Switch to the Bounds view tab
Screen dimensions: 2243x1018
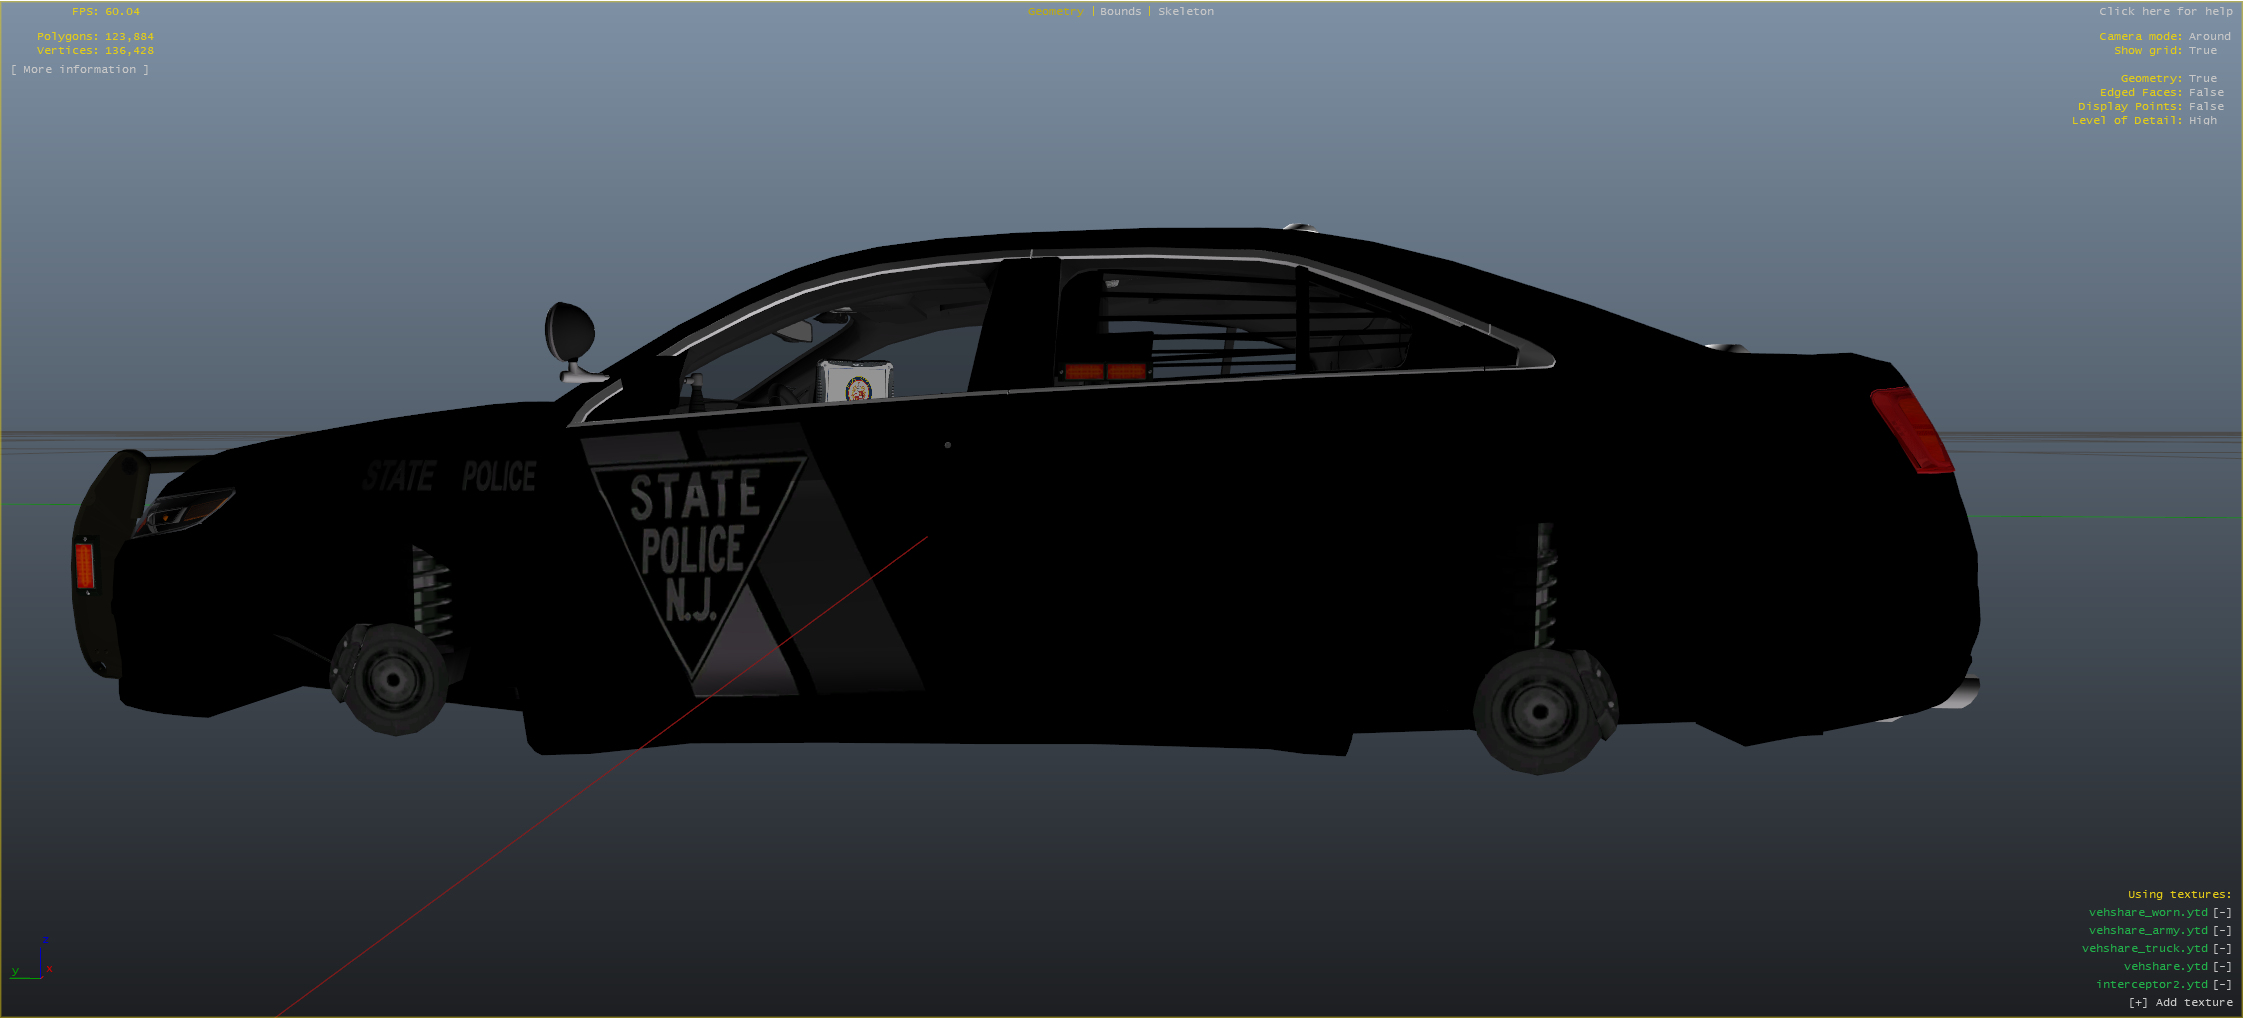1120,12
